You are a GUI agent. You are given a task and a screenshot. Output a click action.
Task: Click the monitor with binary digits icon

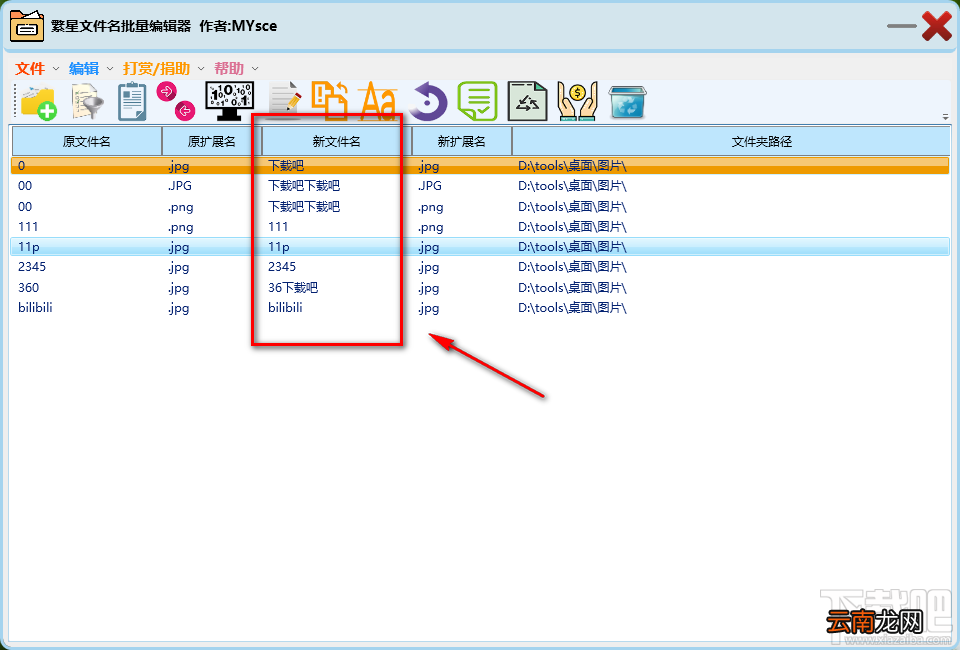230,100
